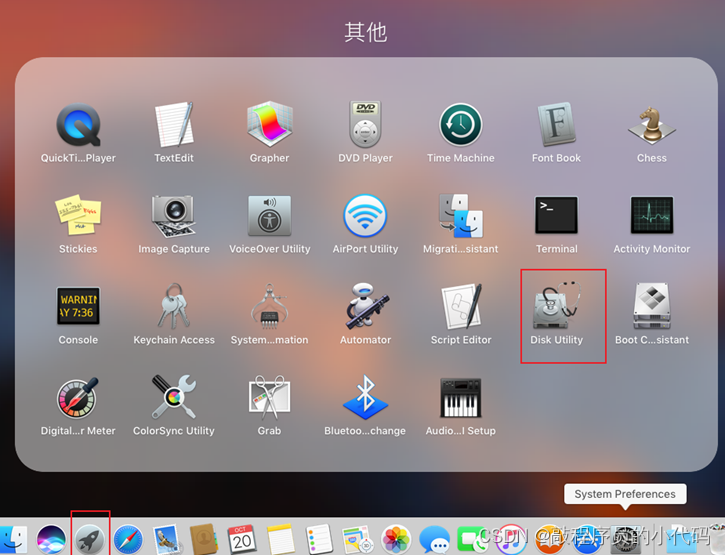This screenshot has height=555, width=725.
Task: Open Audio MIDI Setup
Action: tap(461, 398)
